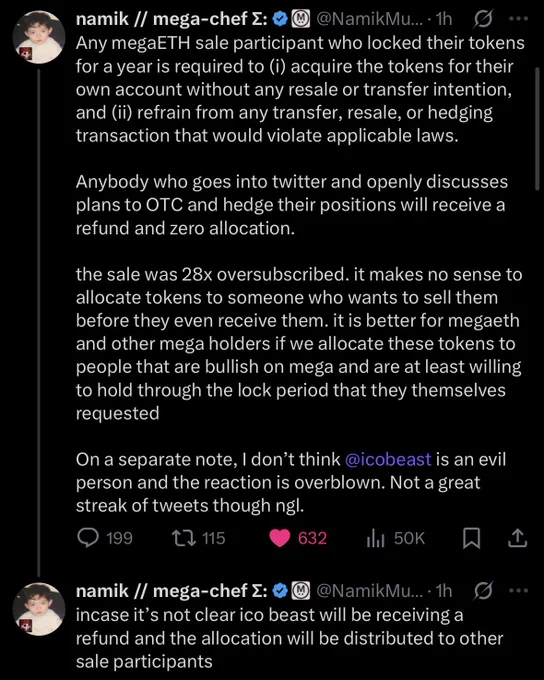Click the verified checkmark on second tweet

pyautogui.click(x=282, y=591)
